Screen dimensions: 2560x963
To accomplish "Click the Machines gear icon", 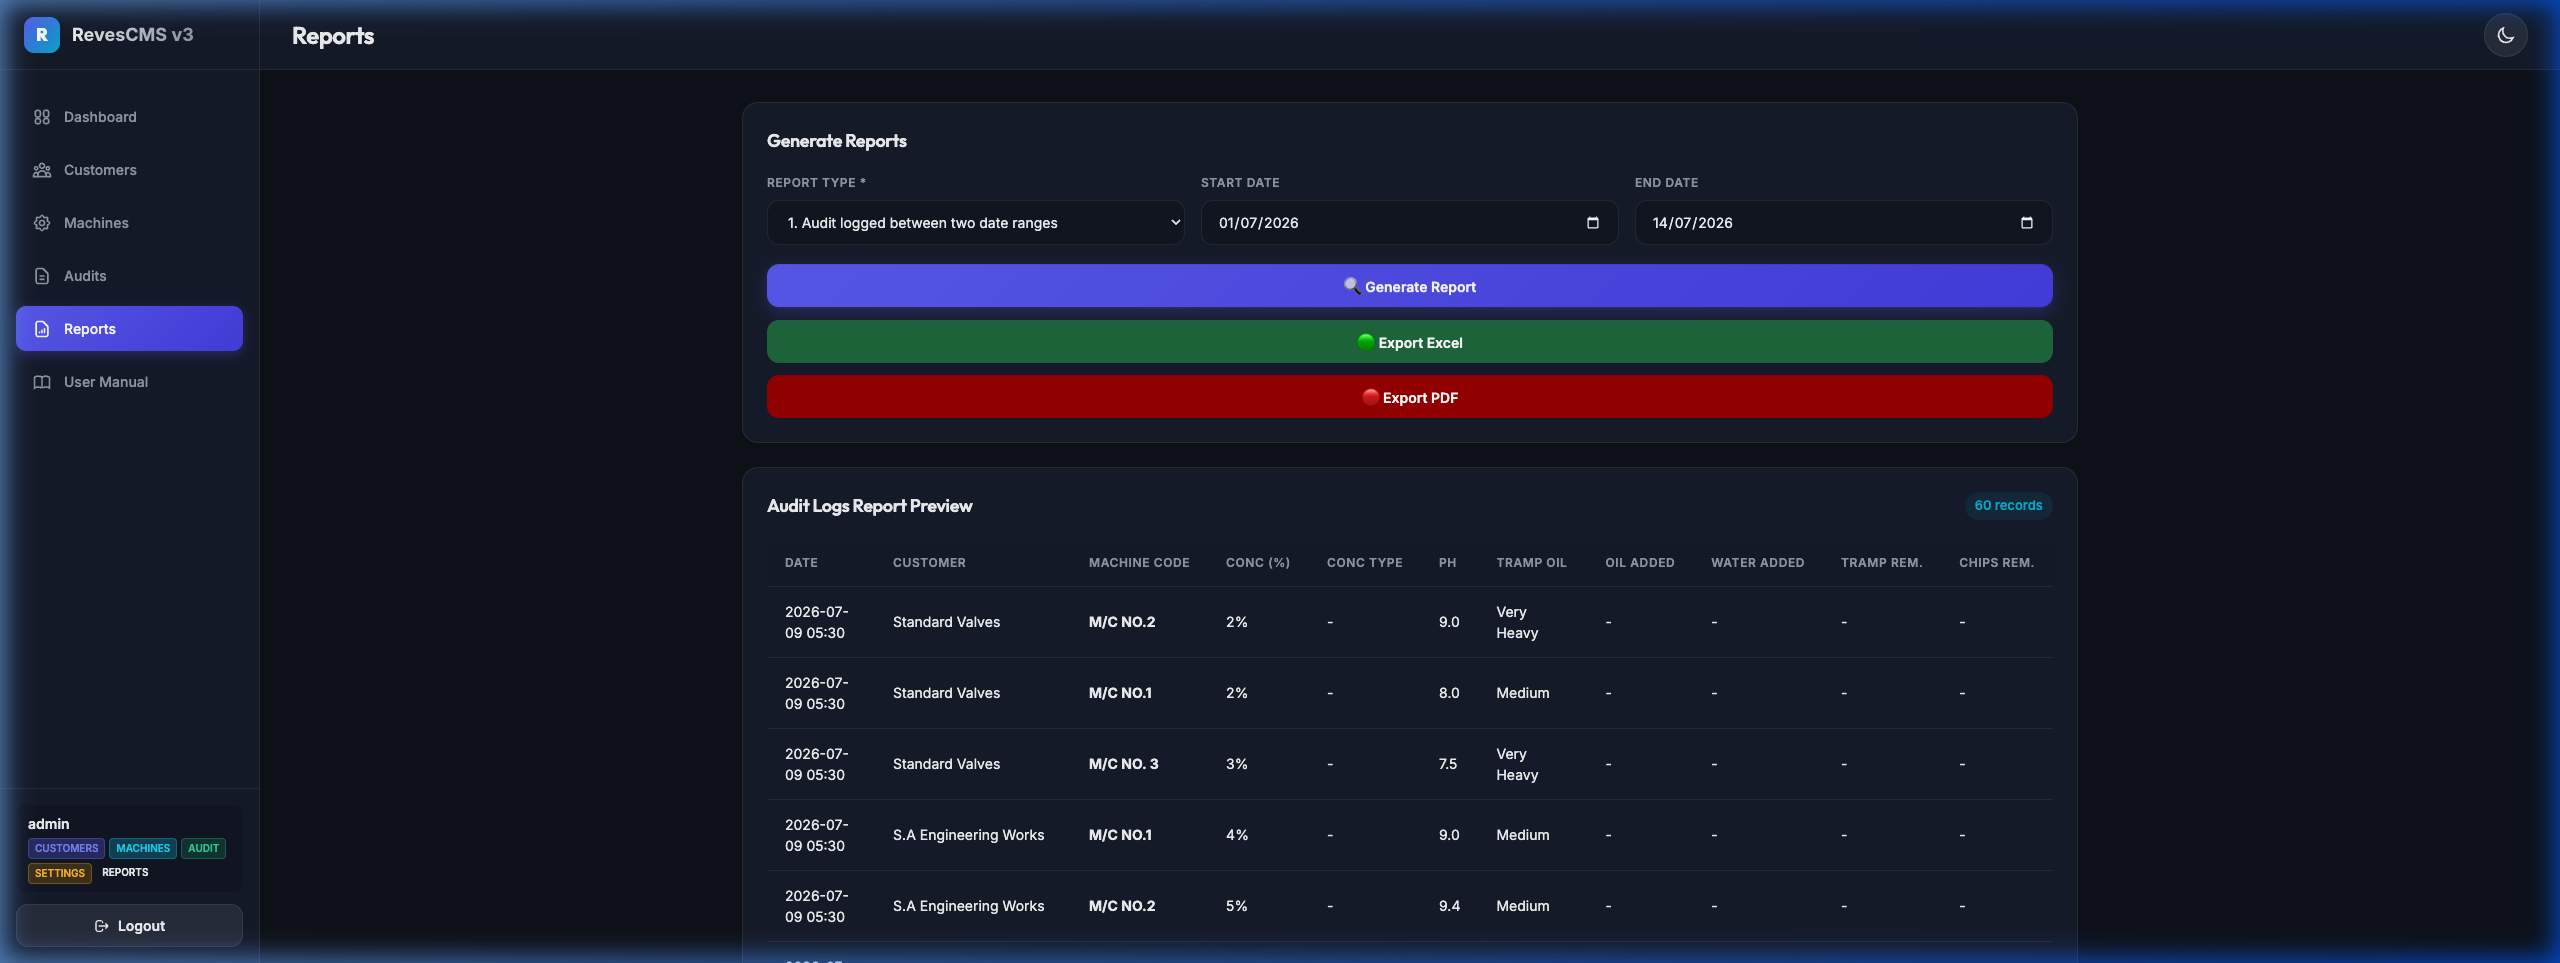I will tap(42, 223).
